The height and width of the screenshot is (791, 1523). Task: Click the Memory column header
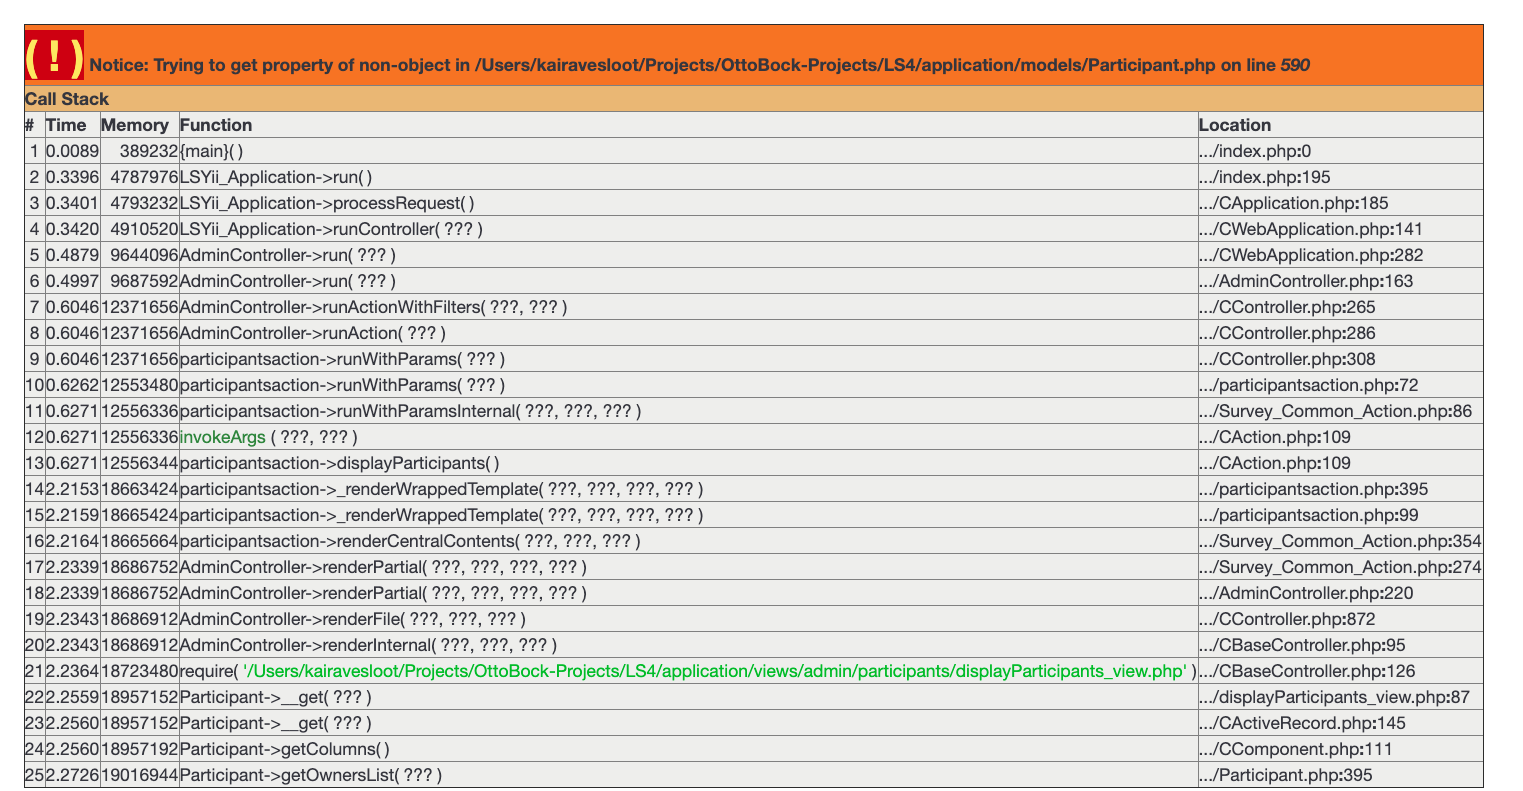pyautogui.click(x=135, y=125)
